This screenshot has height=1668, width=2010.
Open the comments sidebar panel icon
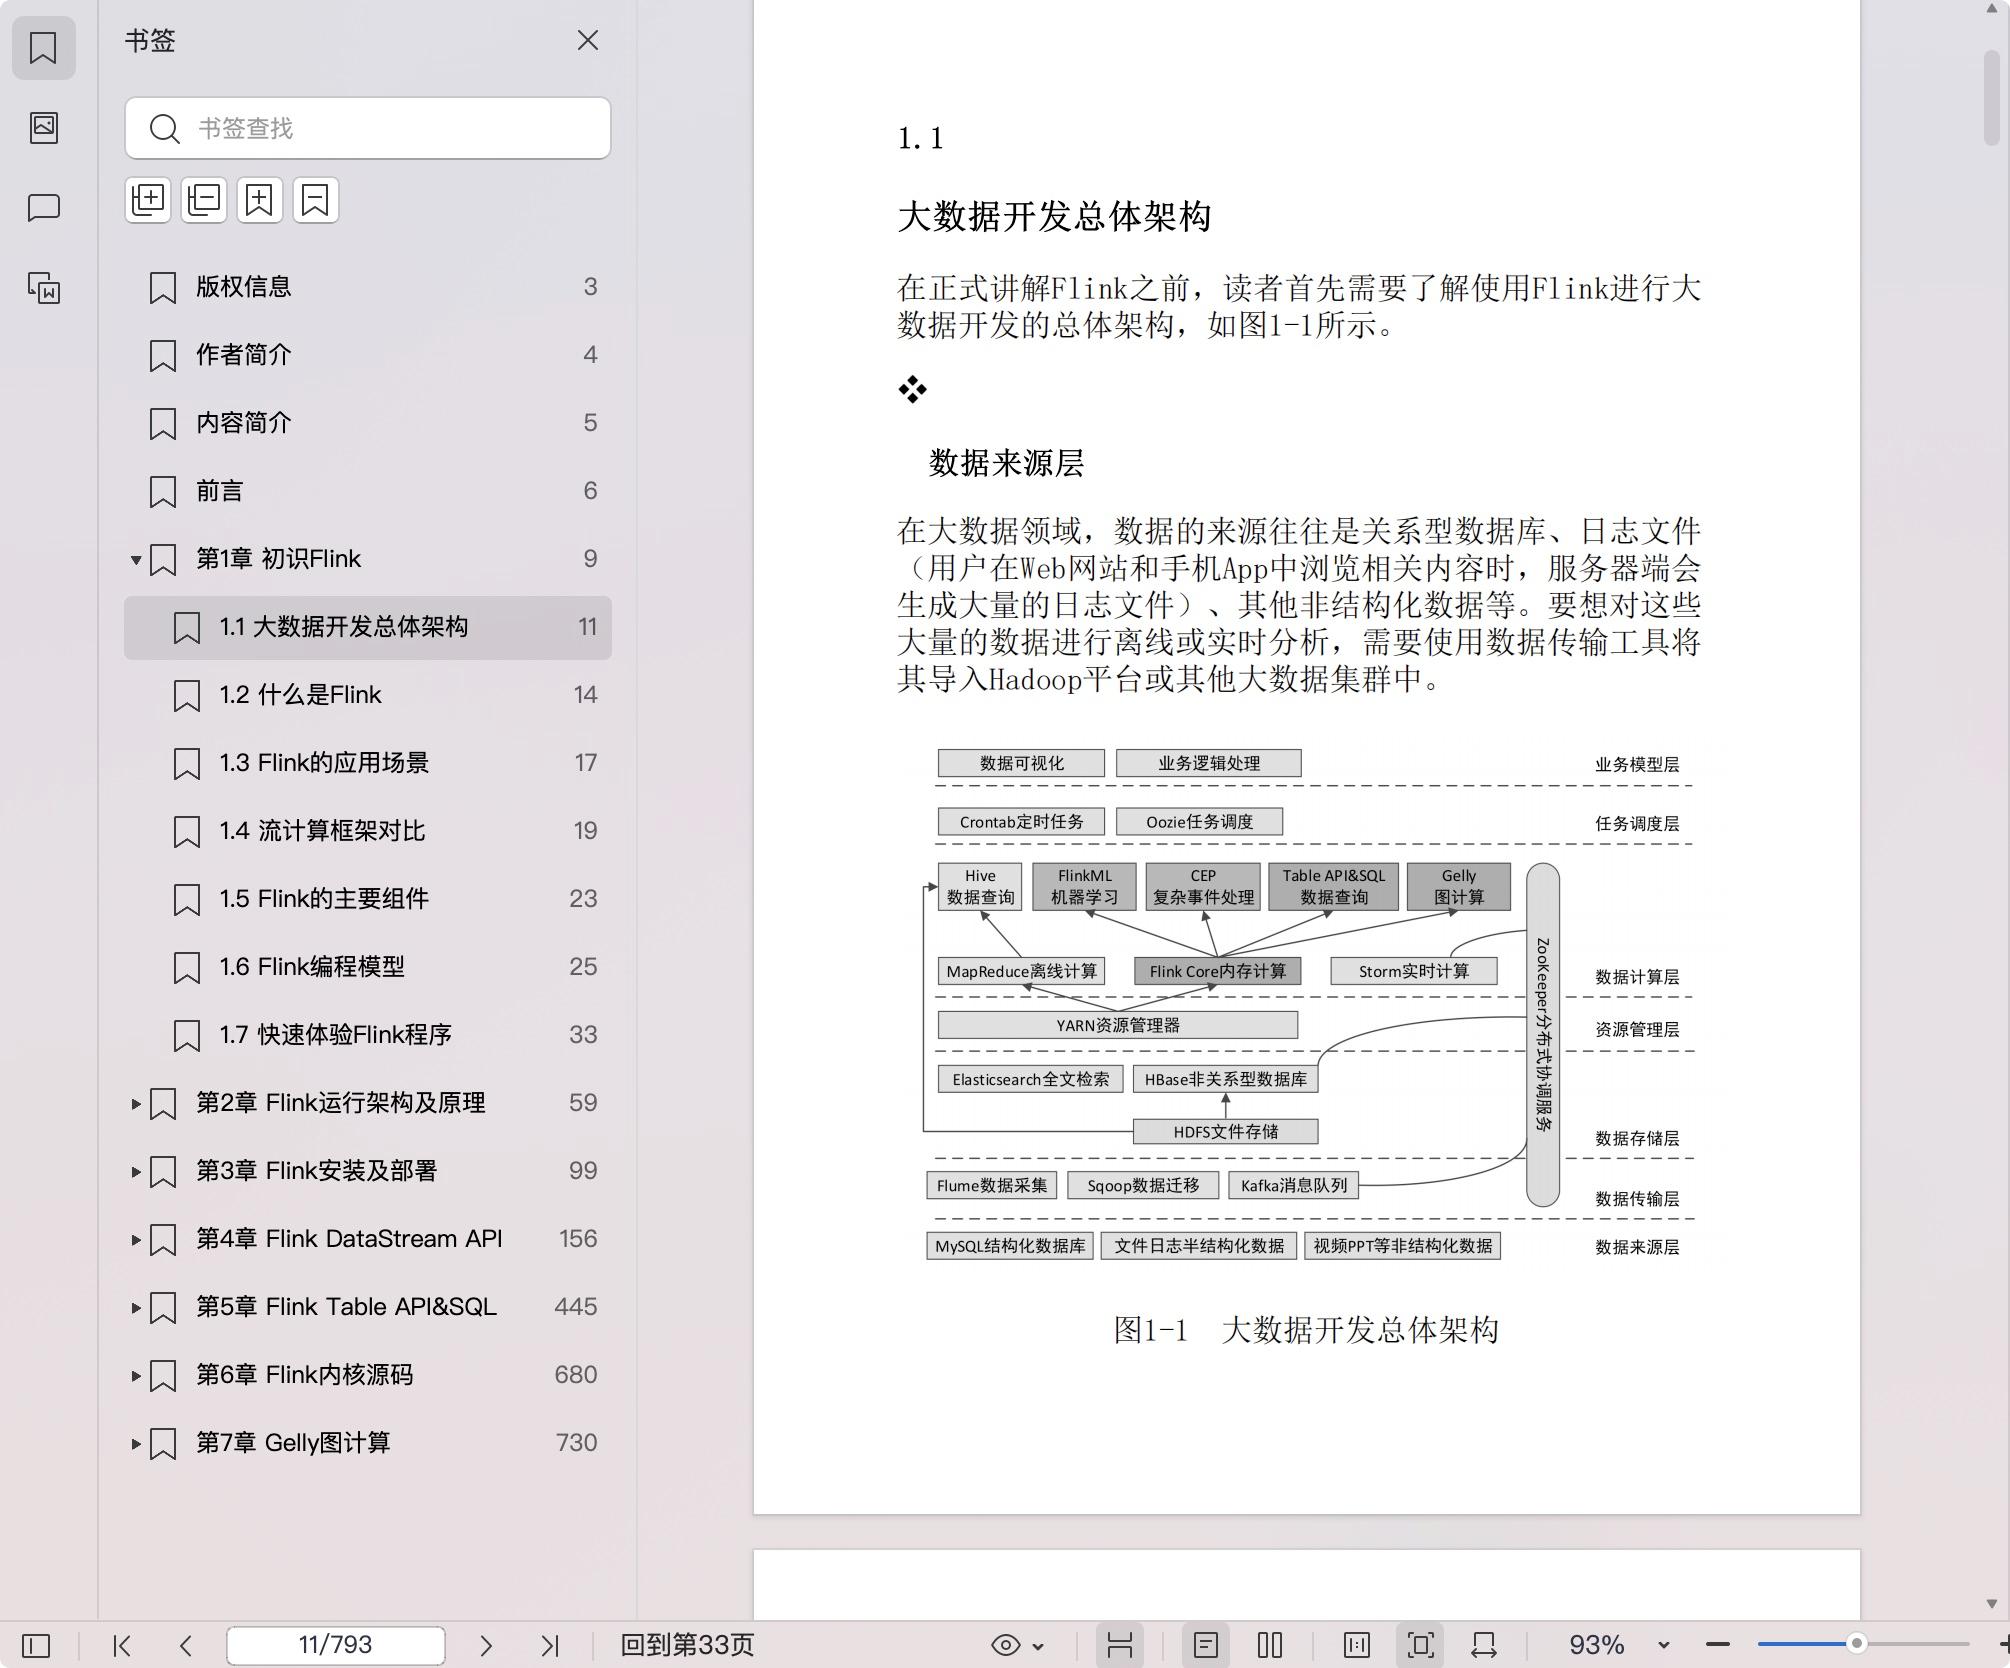click(x=43, y=207)
